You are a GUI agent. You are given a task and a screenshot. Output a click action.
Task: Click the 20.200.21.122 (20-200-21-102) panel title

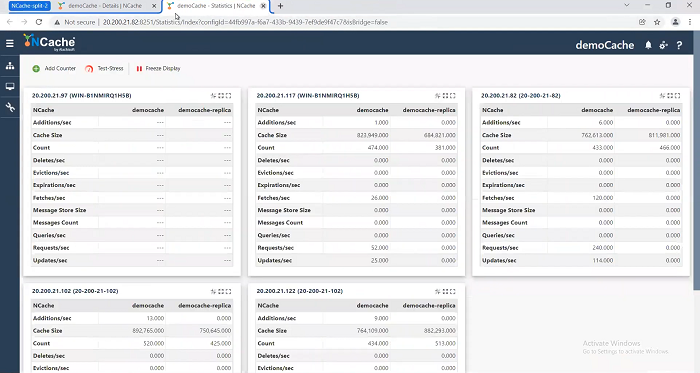300,291
